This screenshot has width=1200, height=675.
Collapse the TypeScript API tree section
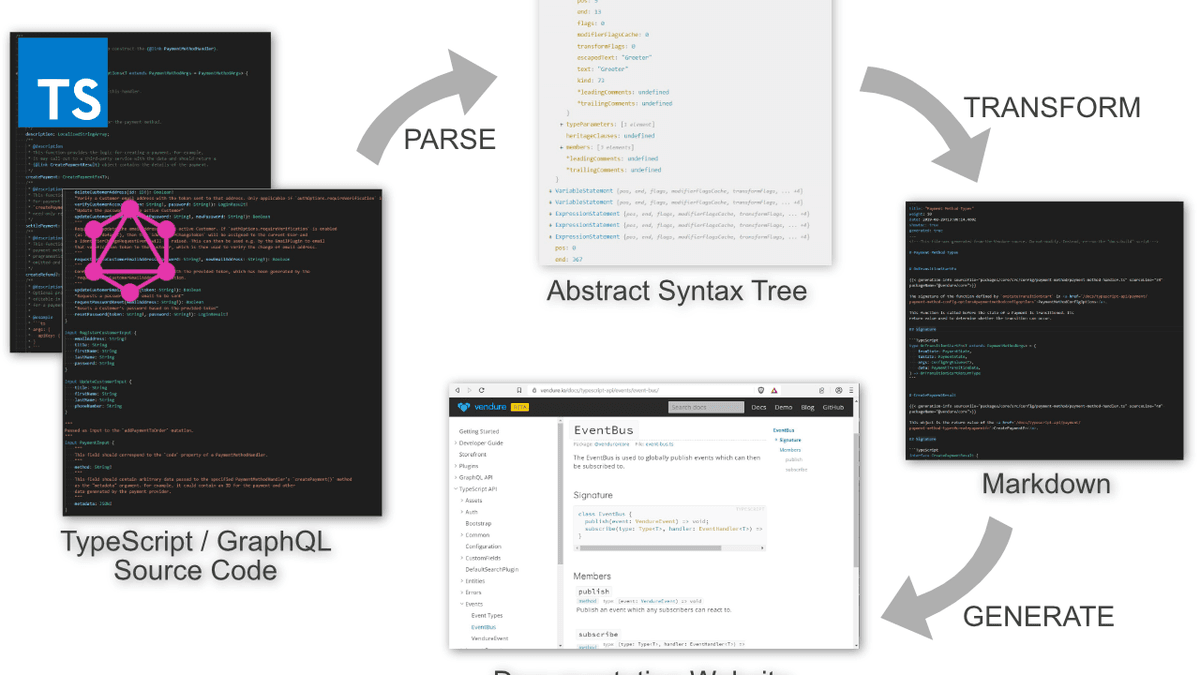[456, 489]
